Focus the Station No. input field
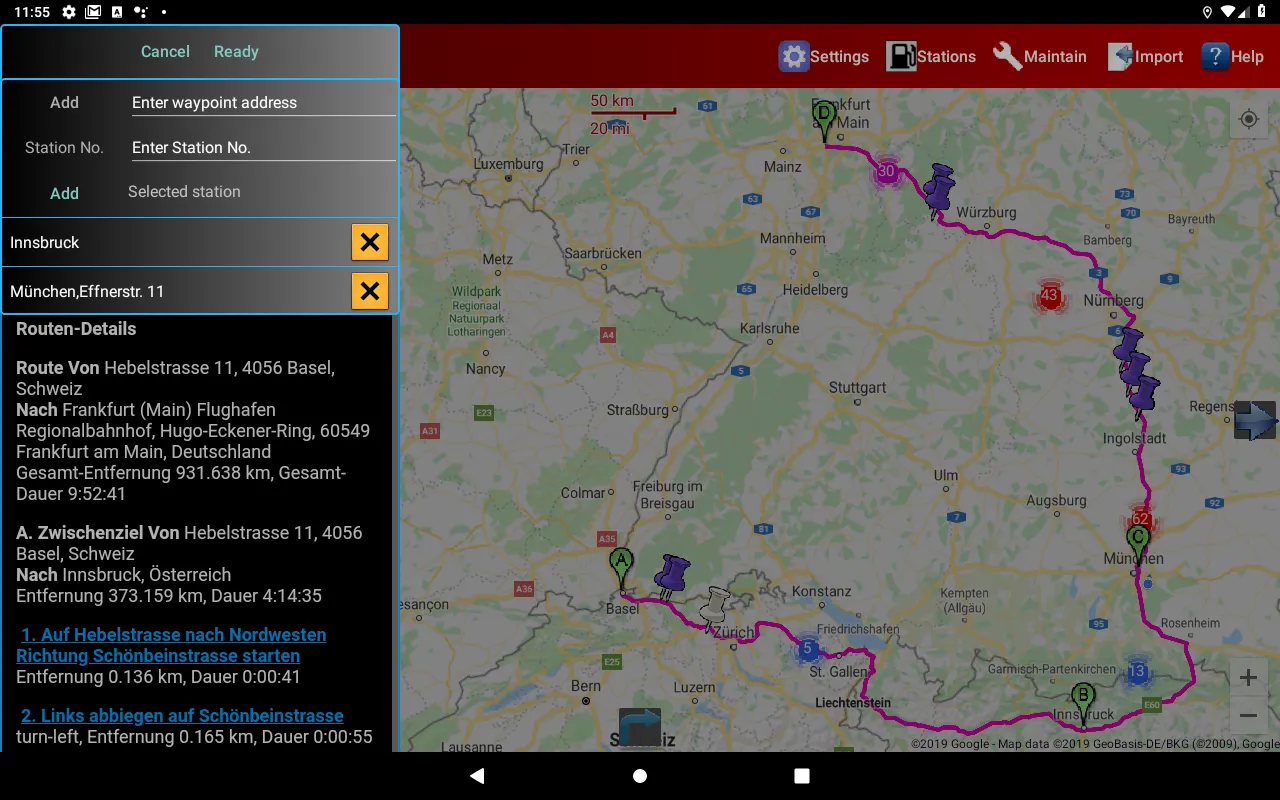This screenshot has width=1280, height=800. click(262, 148)
